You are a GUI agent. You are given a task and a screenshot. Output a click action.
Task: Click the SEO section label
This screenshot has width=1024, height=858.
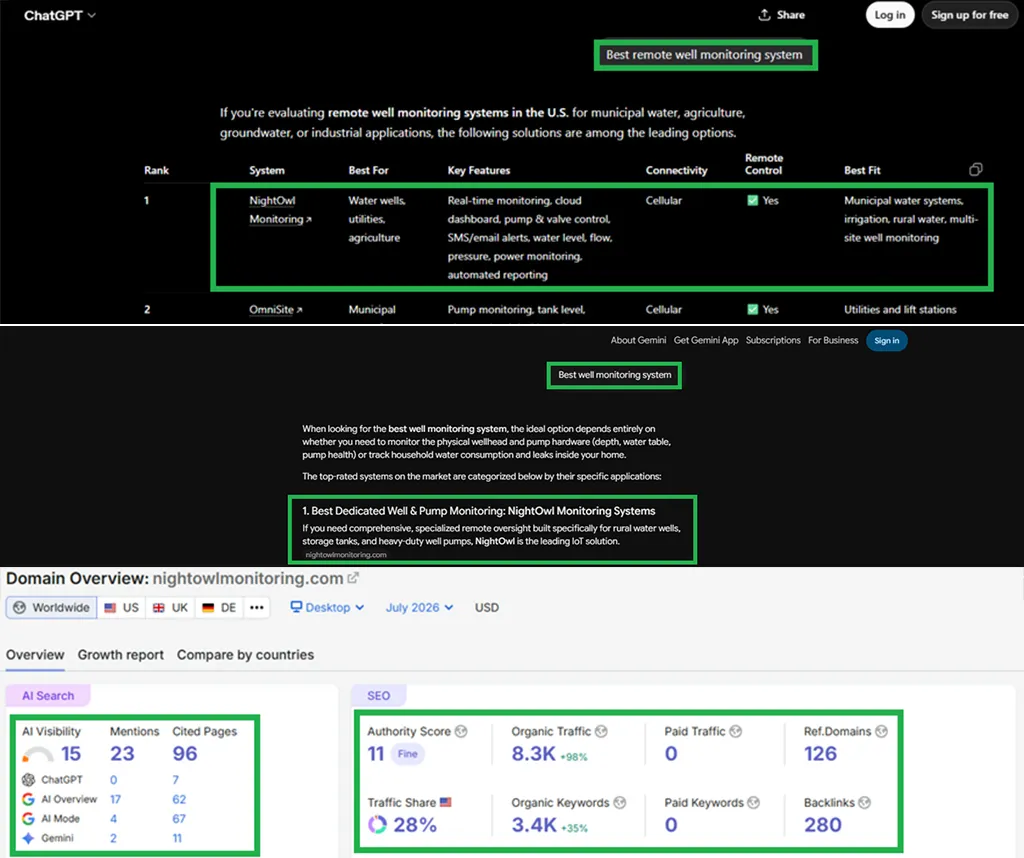pyautogui.click(x=379, y=696)
